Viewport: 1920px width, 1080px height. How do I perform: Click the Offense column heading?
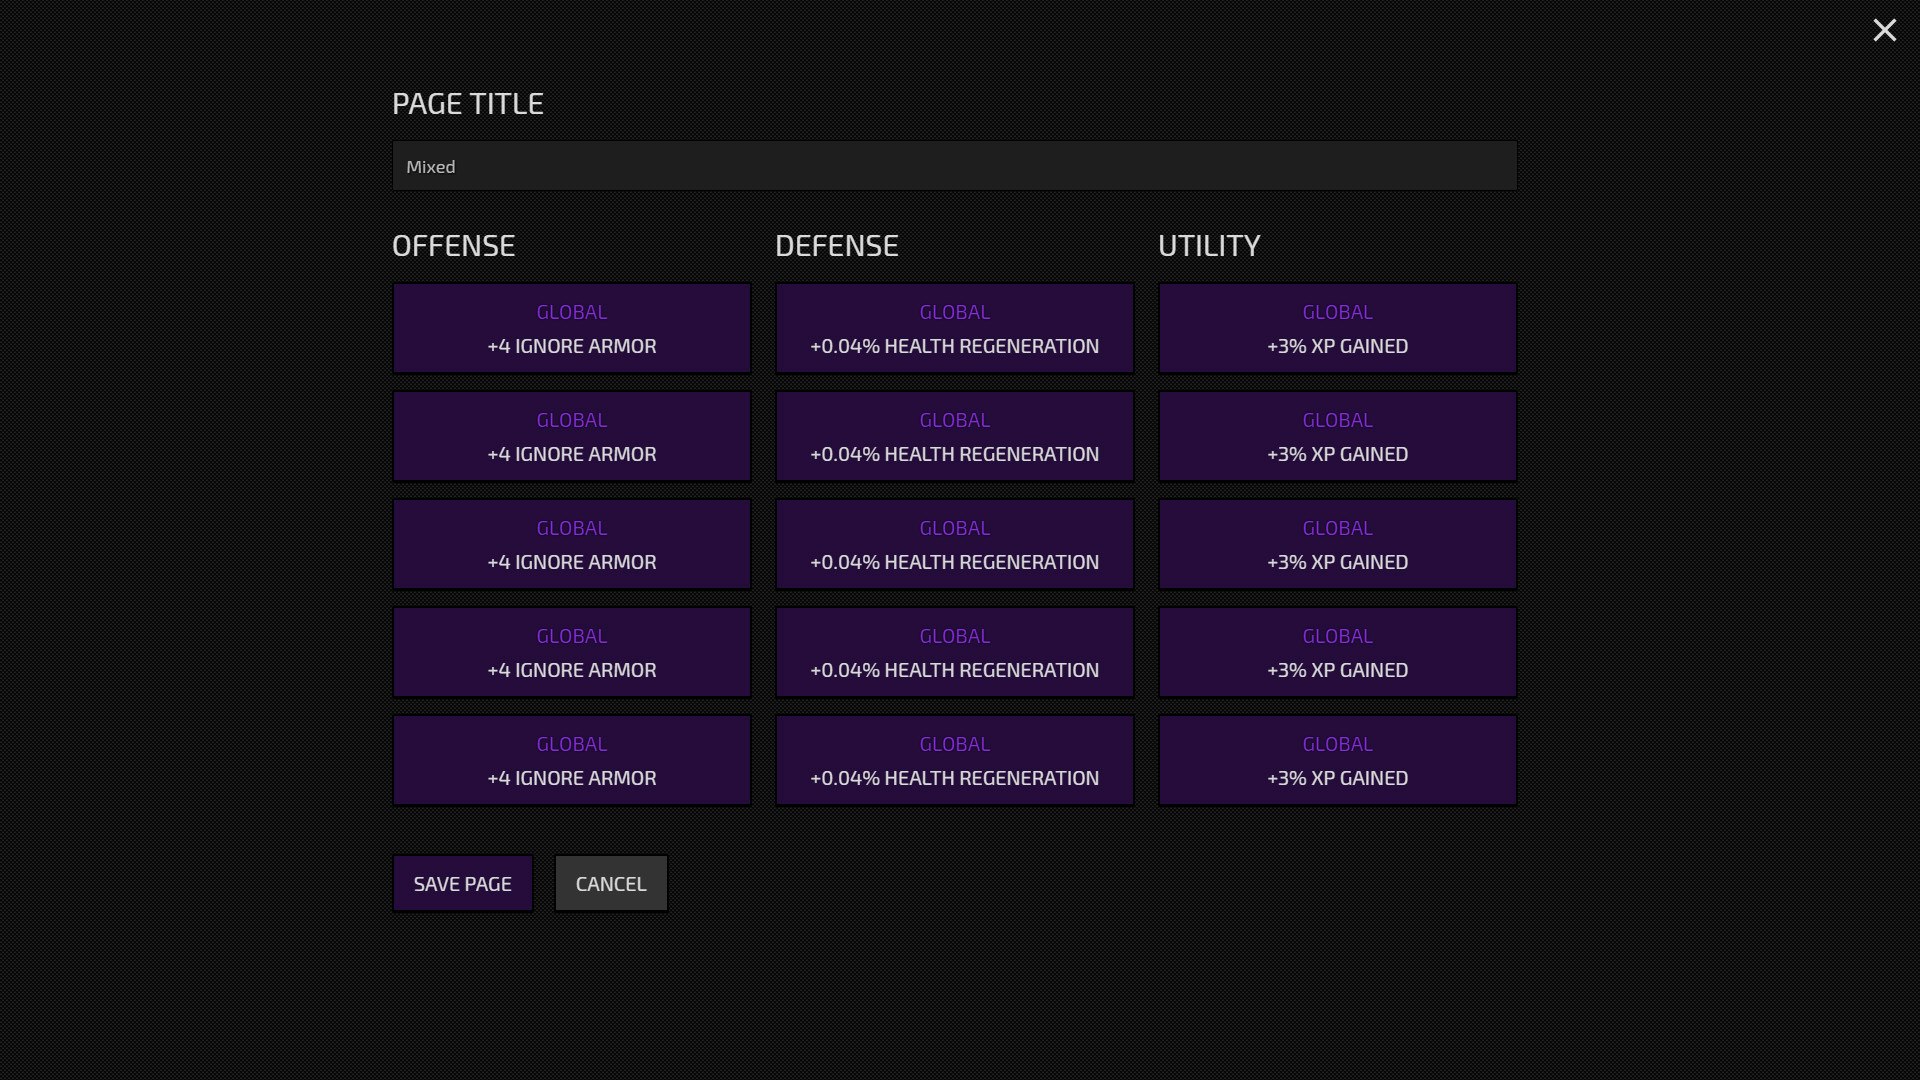(x=453, y=246)
